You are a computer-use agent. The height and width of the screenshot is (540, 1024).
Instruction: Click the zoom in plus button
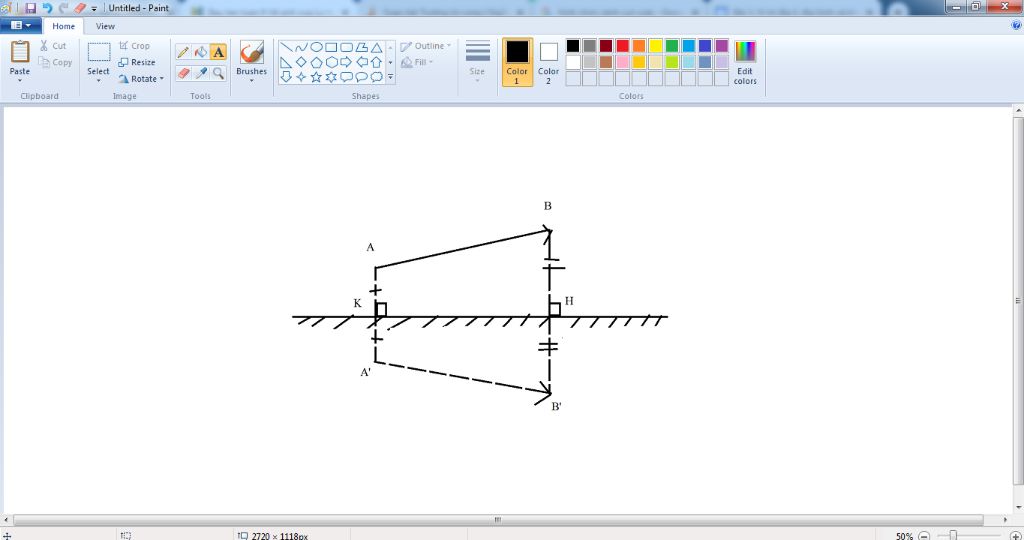coord(1015,536)
